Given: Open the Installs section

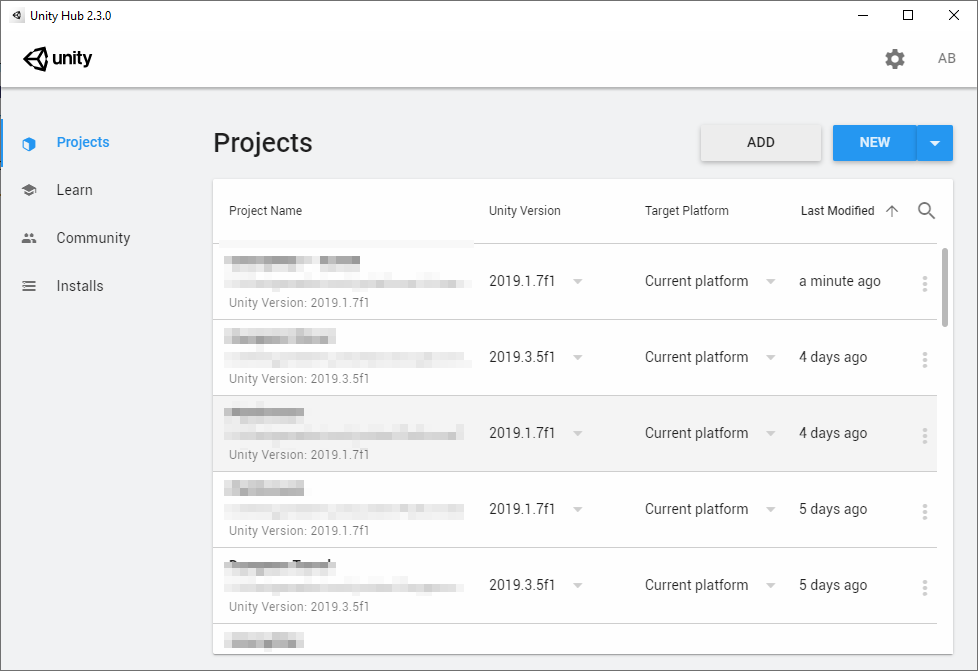Looking at the screenshot, I should (80, 286).
